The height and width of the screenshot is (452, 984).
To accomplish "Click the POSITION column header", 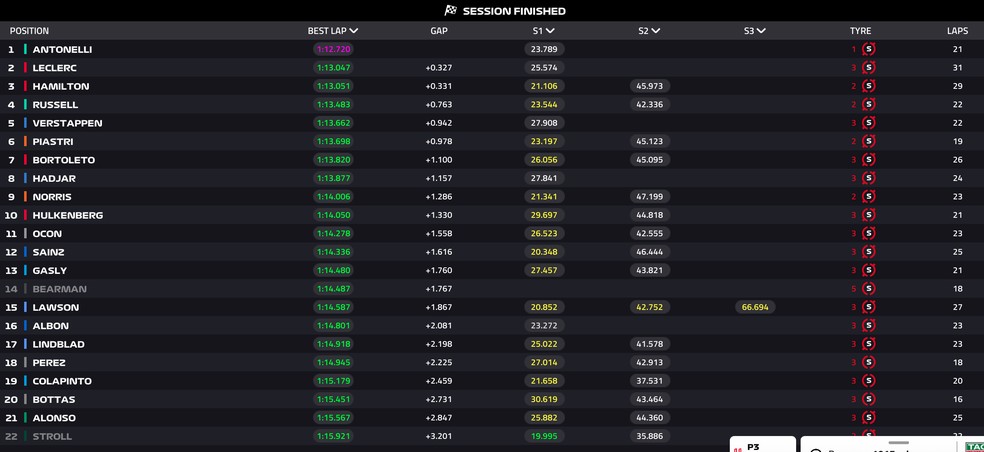I will (x=29, y=31).
